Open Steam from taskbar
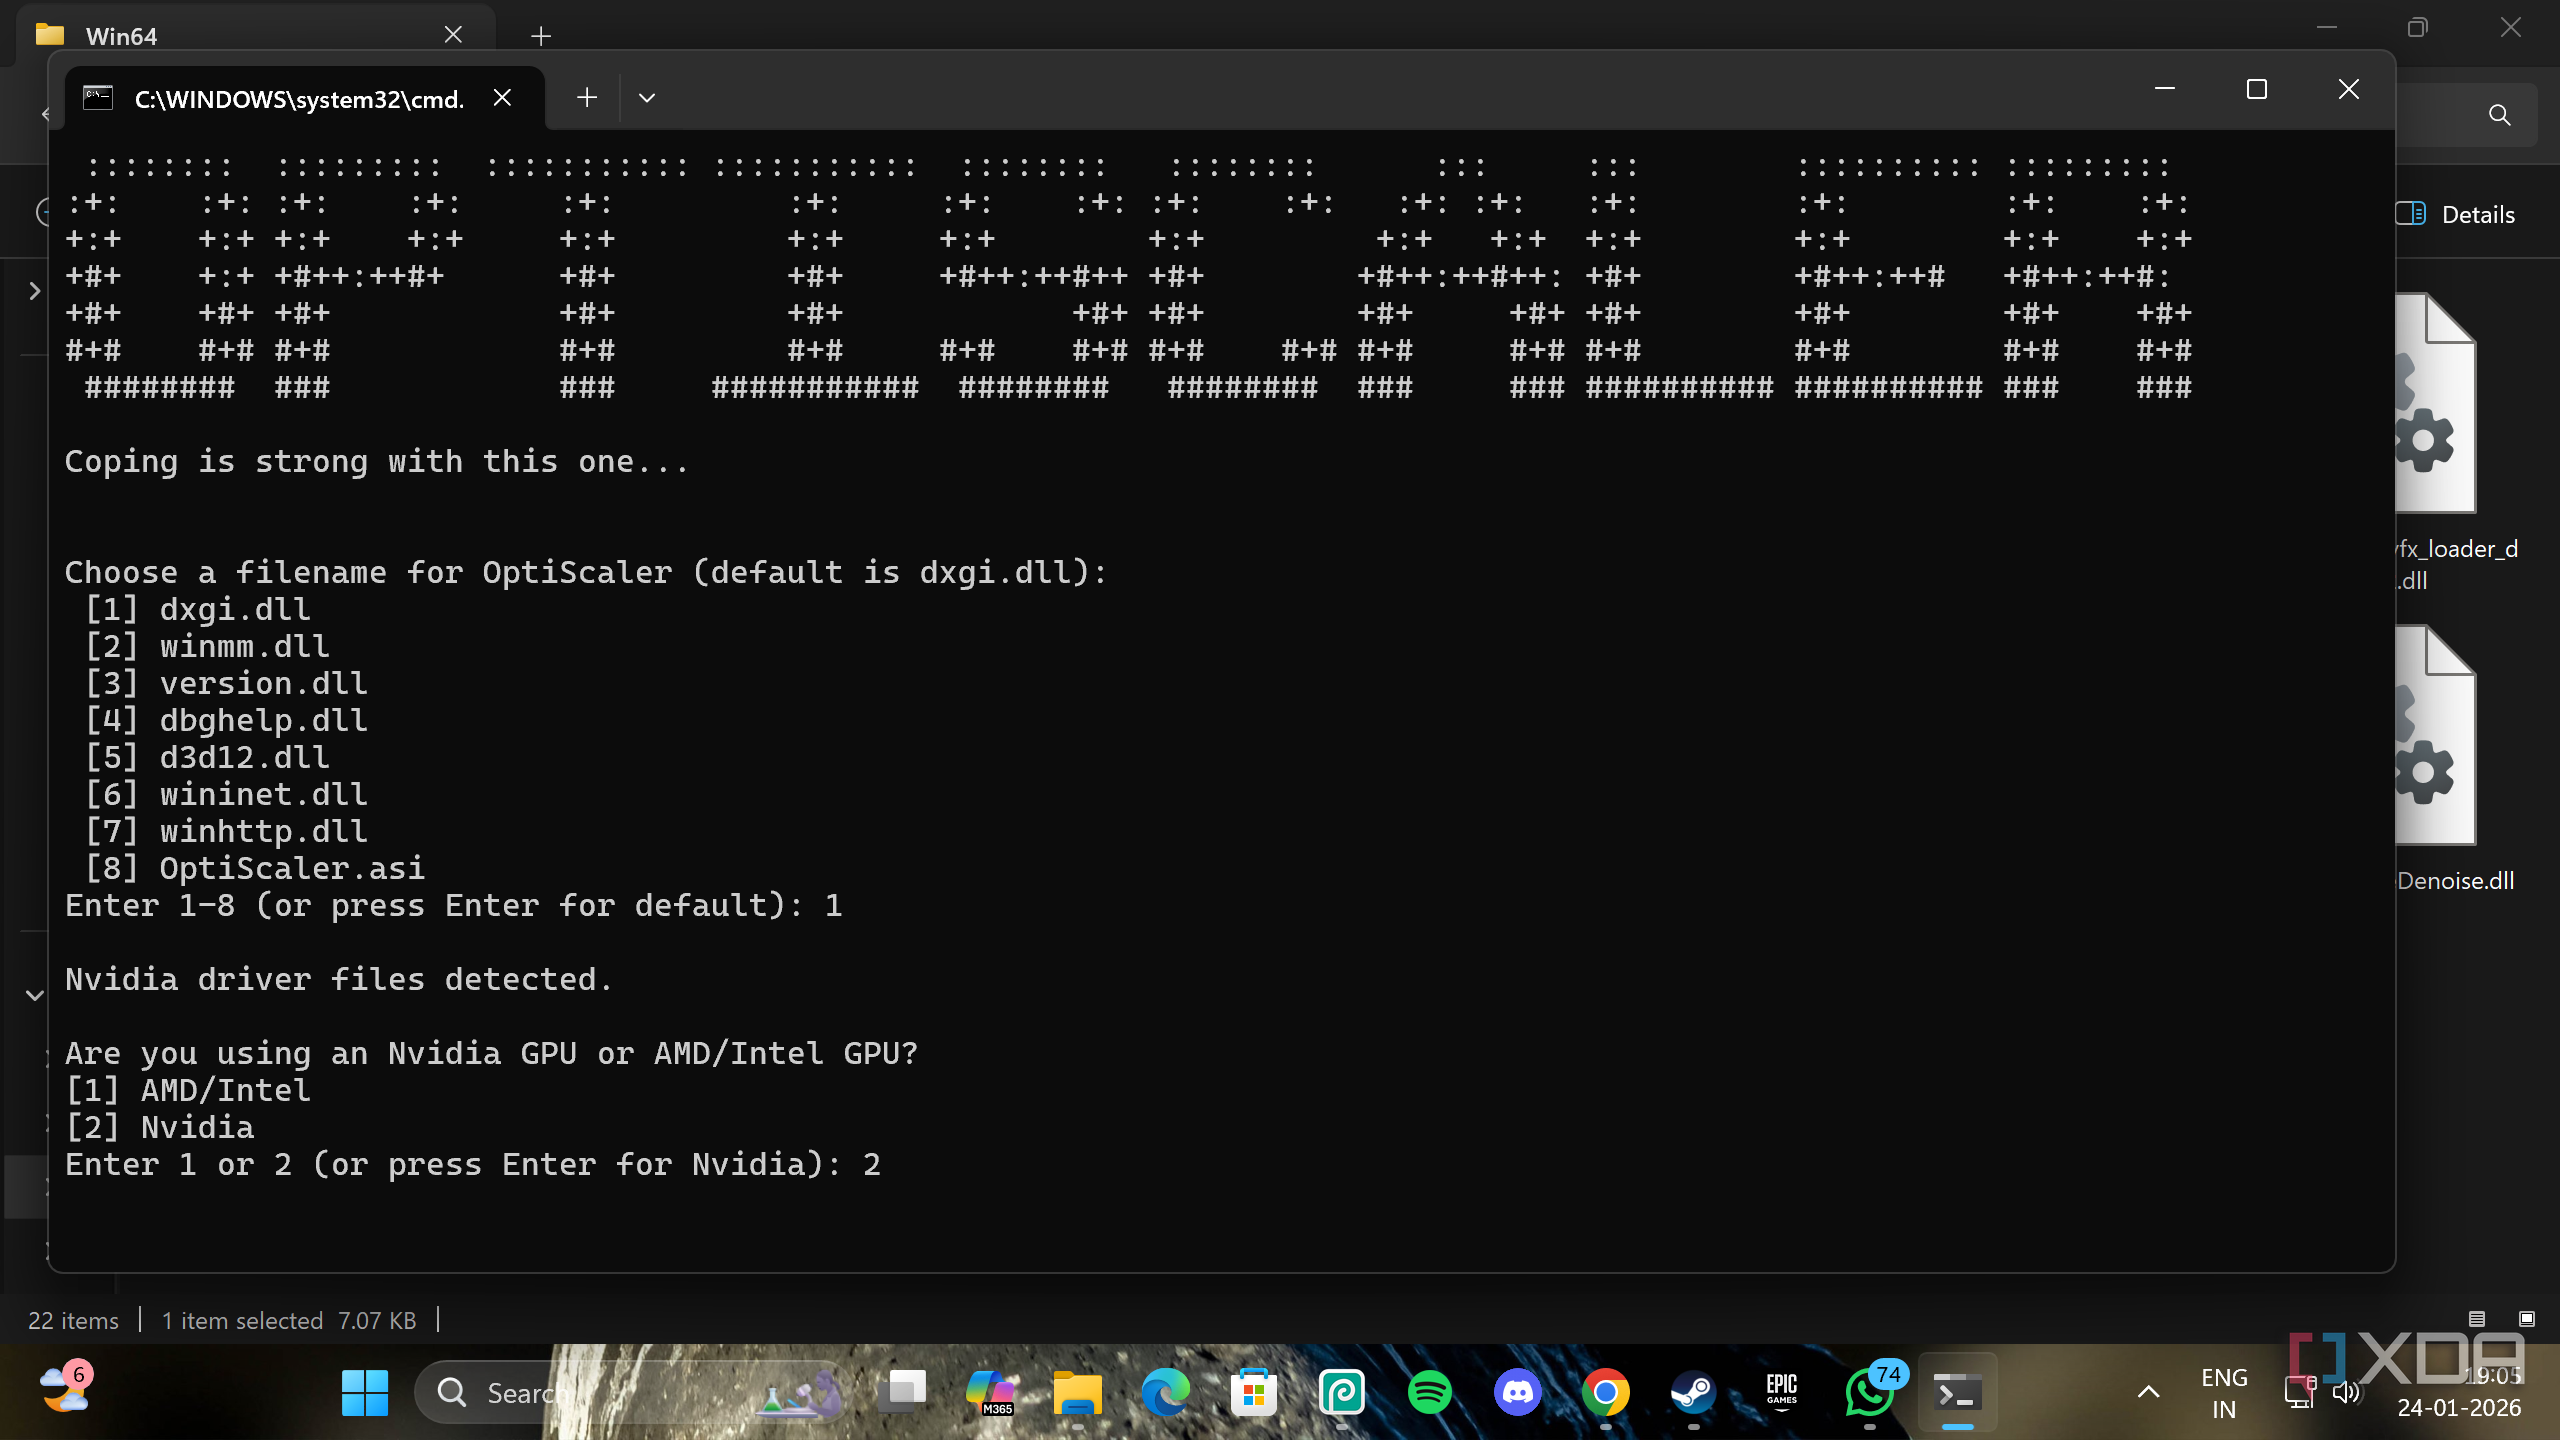 pos(1694,1392)
